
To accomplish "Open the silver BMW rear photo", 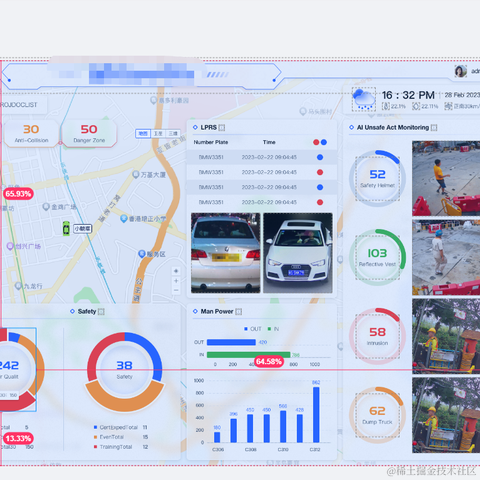I will 226,253.
